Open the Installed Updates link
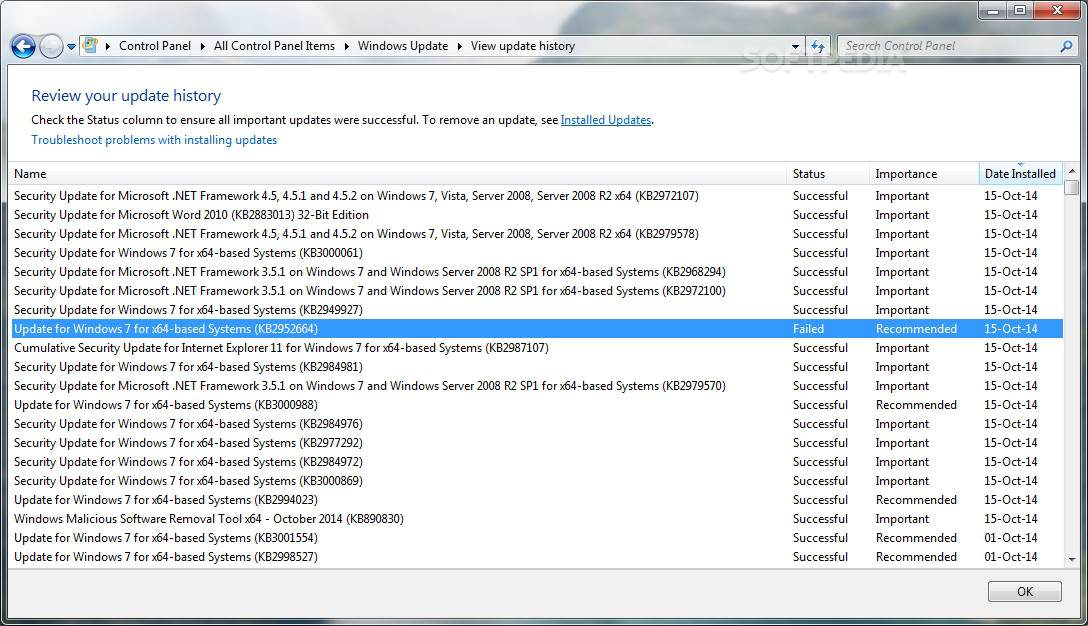This screenshot has height=626, width=1088. (x=606, y=120)
